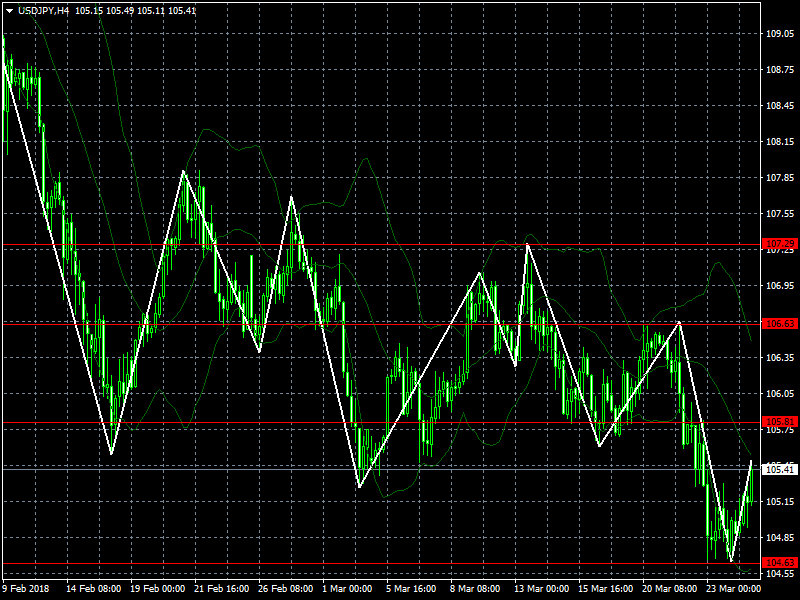Click the 107.55 price axis value
The image size is (800, 600).
click(780, 214)
